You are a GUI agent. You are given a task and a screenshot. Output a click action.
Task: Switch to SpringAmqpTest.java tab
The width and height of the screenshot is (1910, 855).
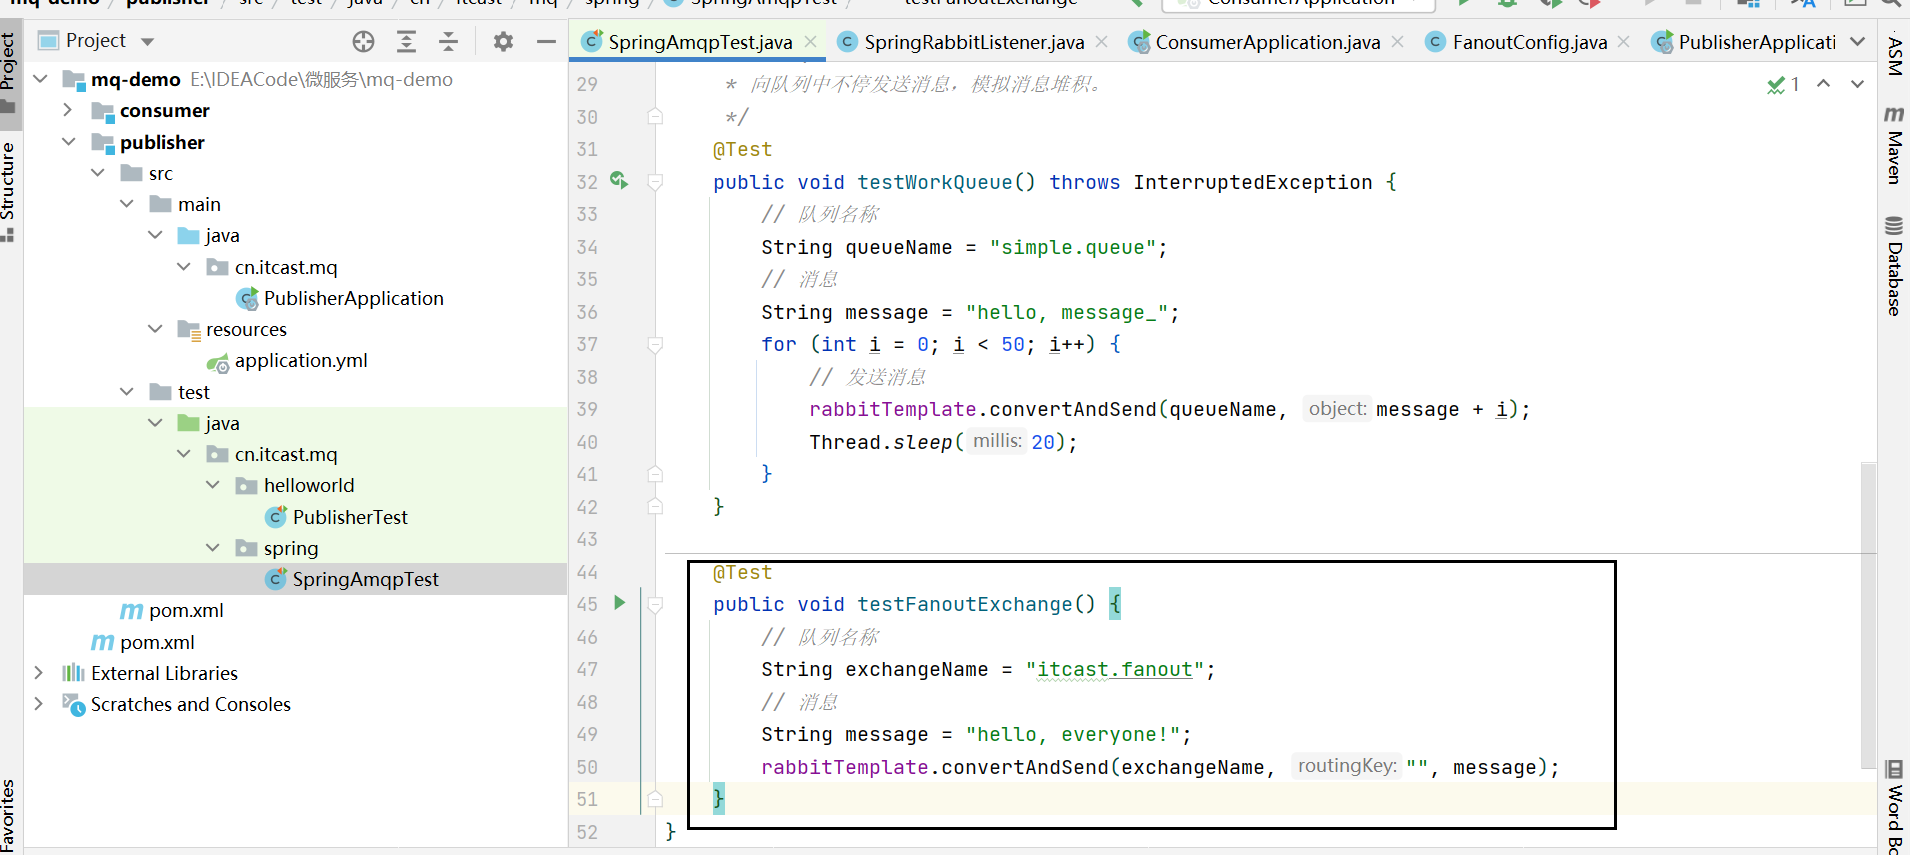(x=700, y=42)
